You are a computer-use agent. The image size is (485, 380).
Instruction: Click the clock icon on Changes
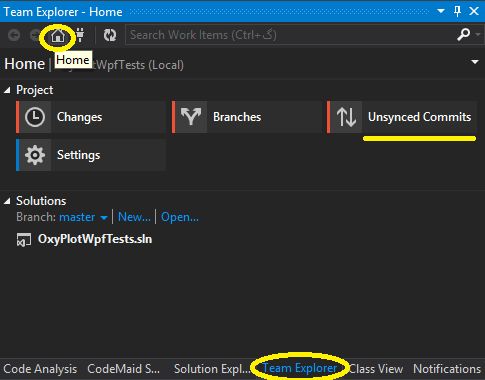35,117
